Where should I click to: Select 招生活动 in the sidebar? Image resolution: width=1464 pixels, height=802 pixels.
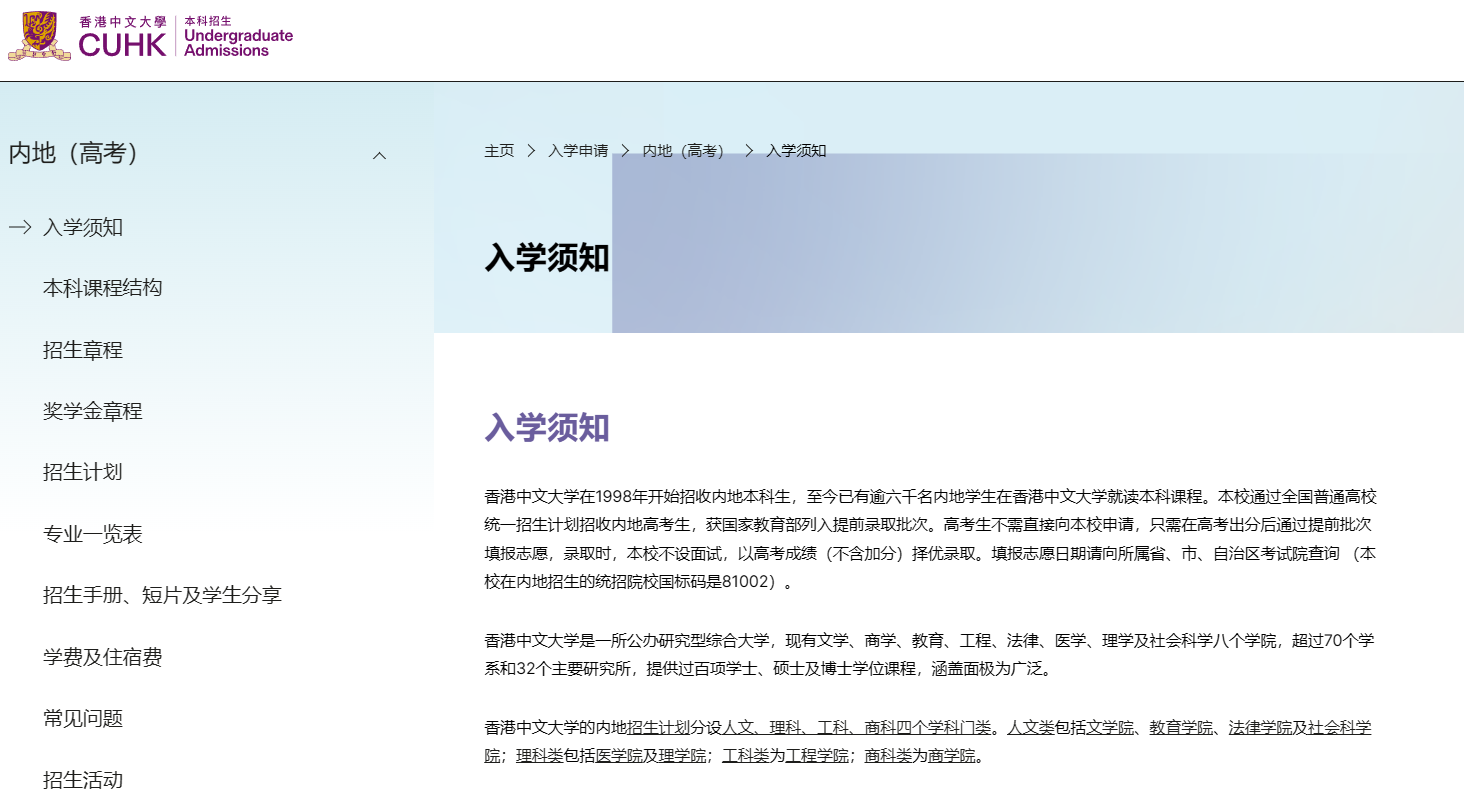82,780
